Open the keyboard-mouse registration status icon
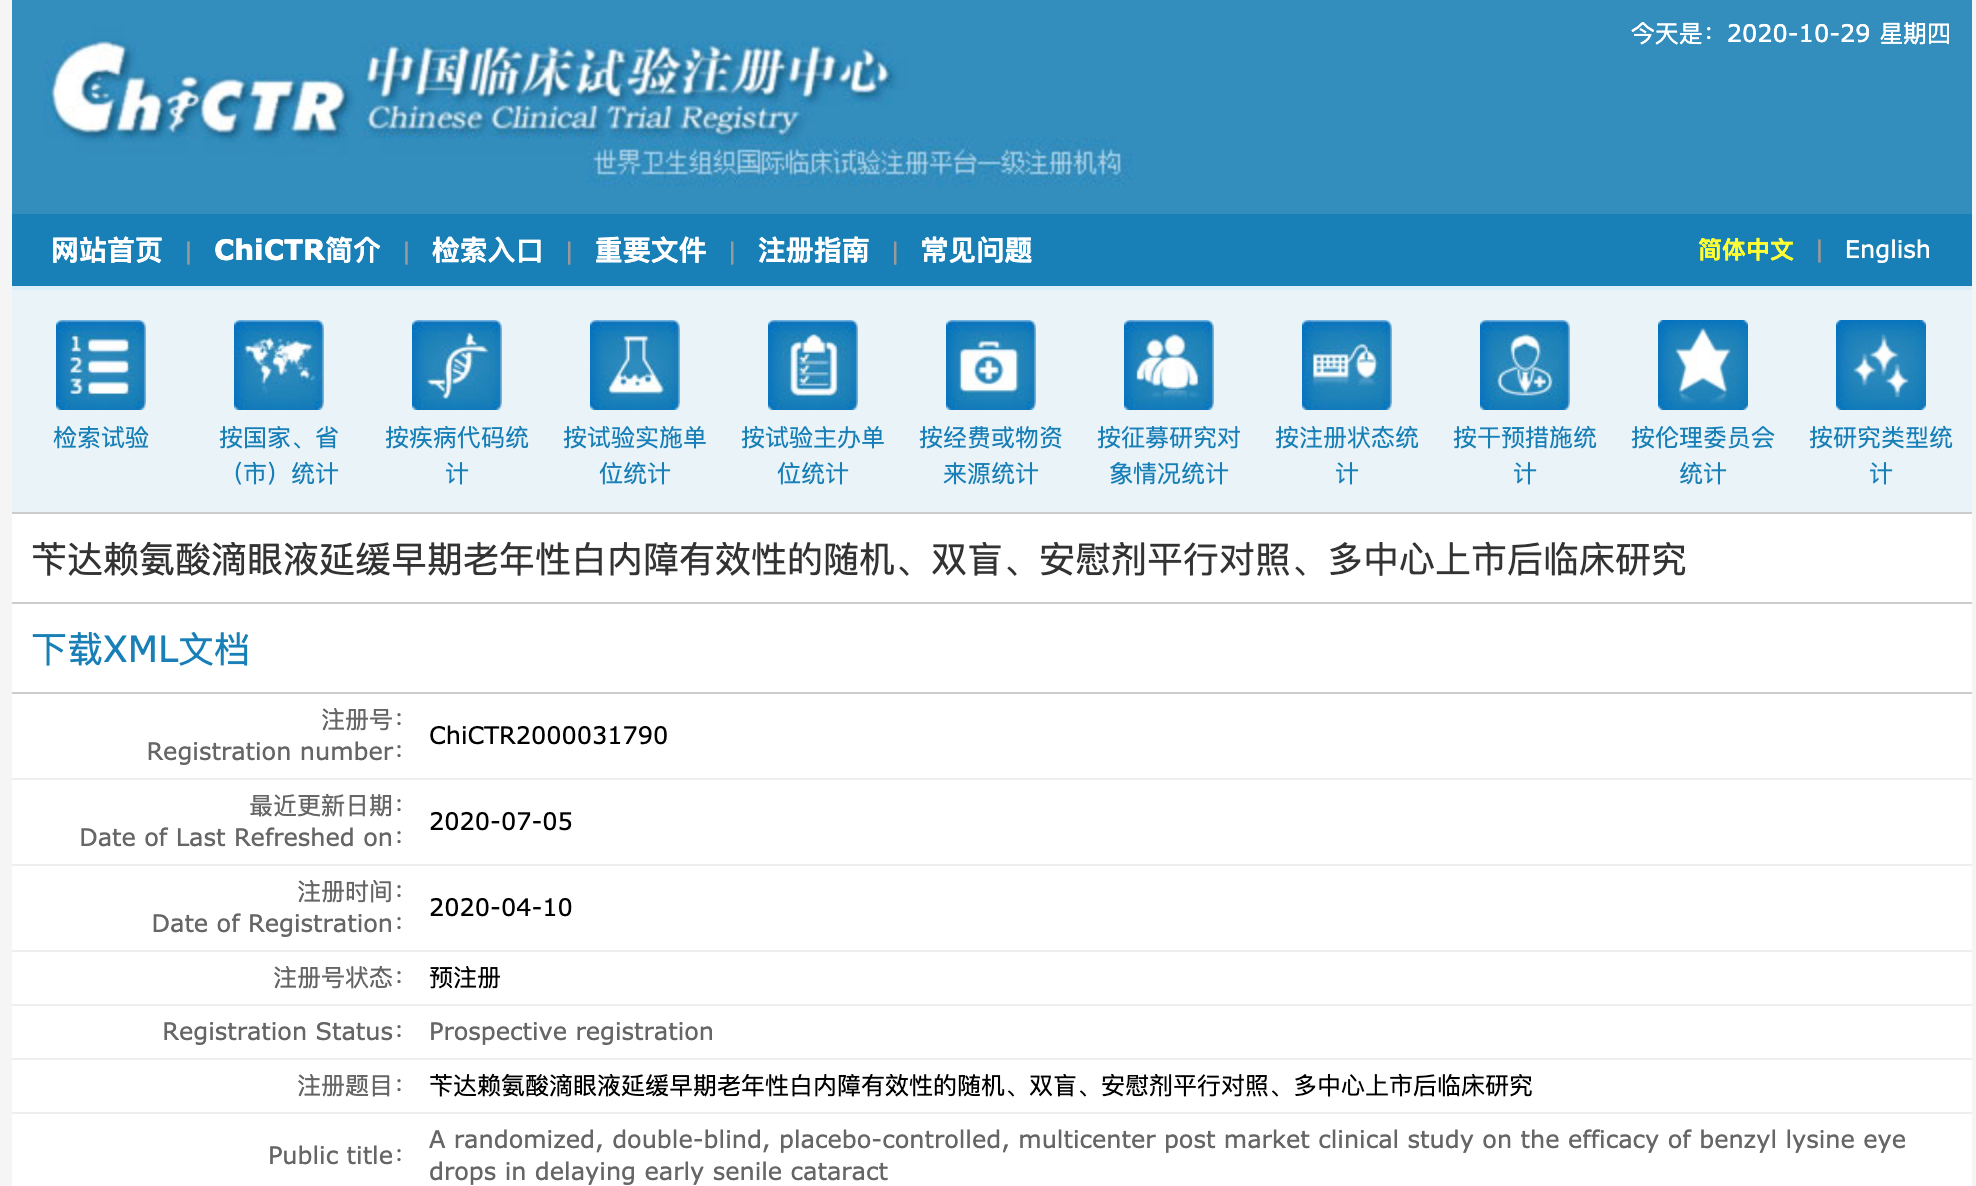This screenshot has height=1186, width=1976. [1346, 365]
